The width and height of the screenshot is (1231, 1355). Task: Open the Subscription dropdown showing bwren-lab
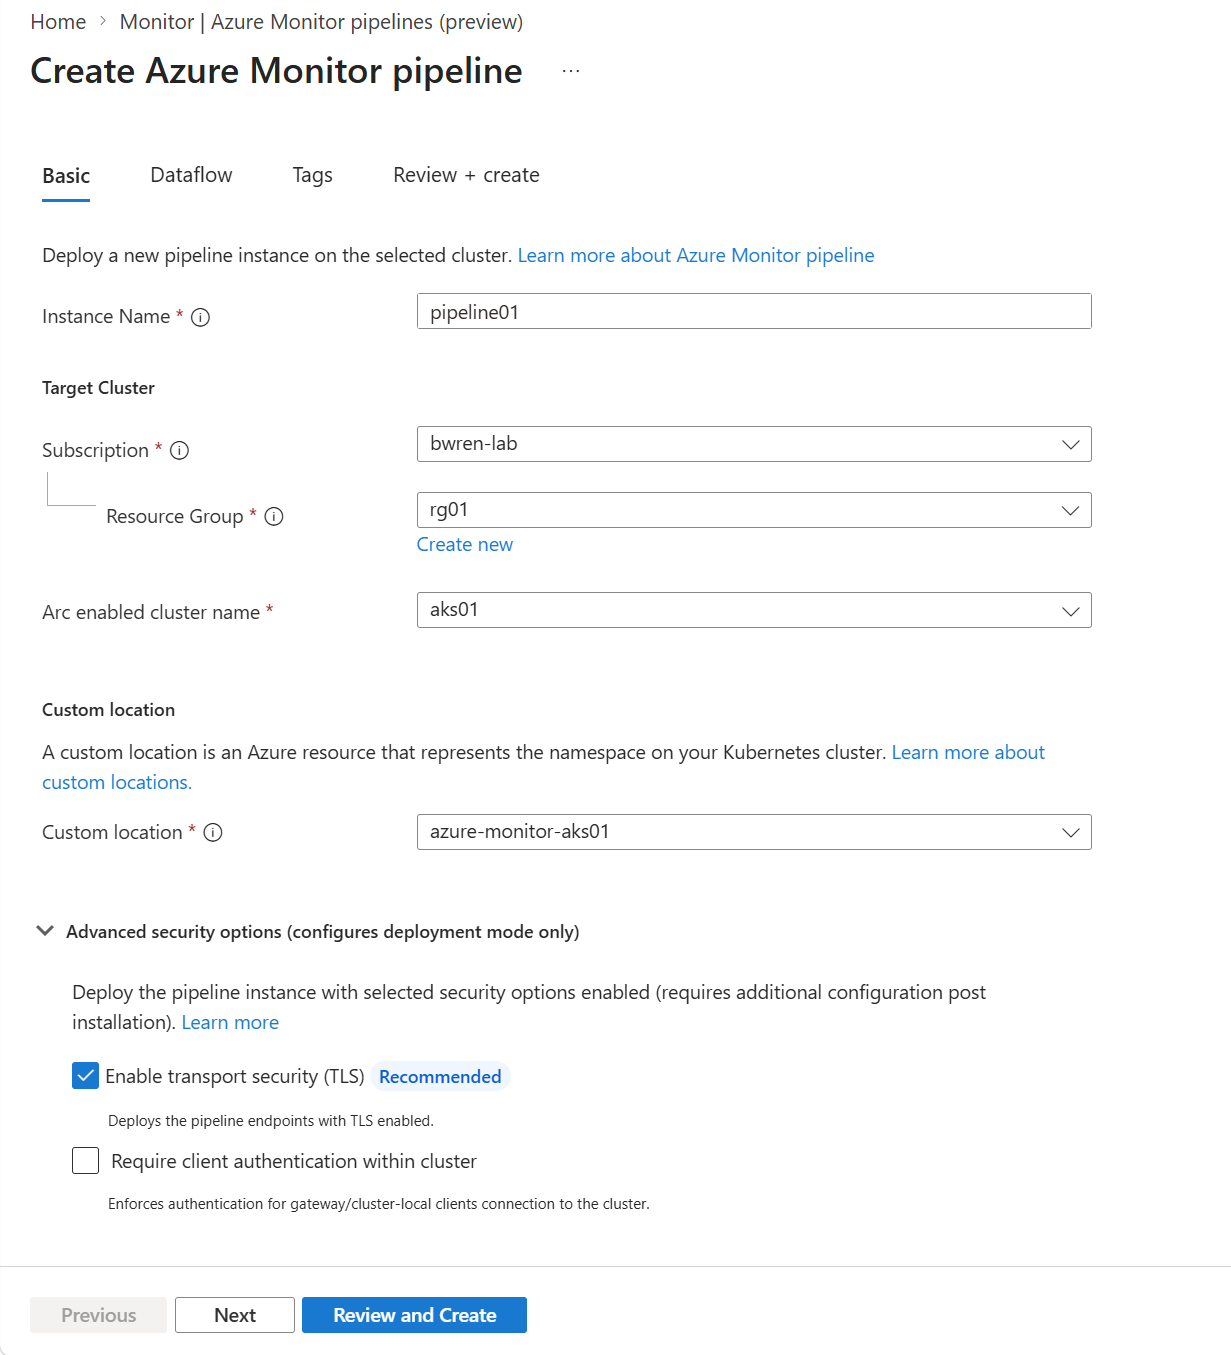tap(754, 444)
